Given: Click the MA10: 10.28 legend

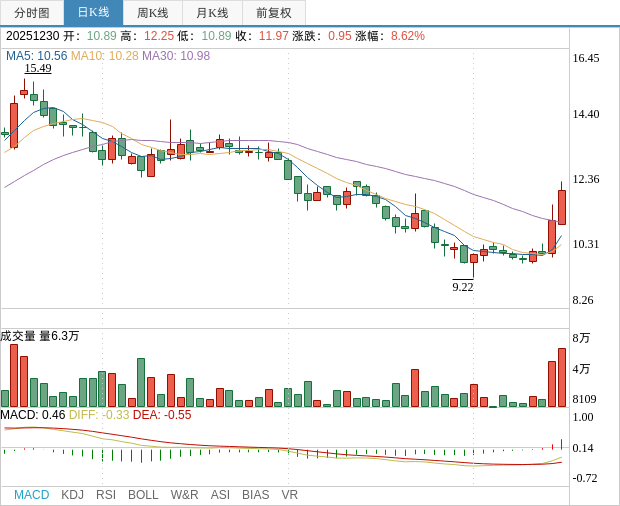Looking at the screenshot, I should (104, 56).
